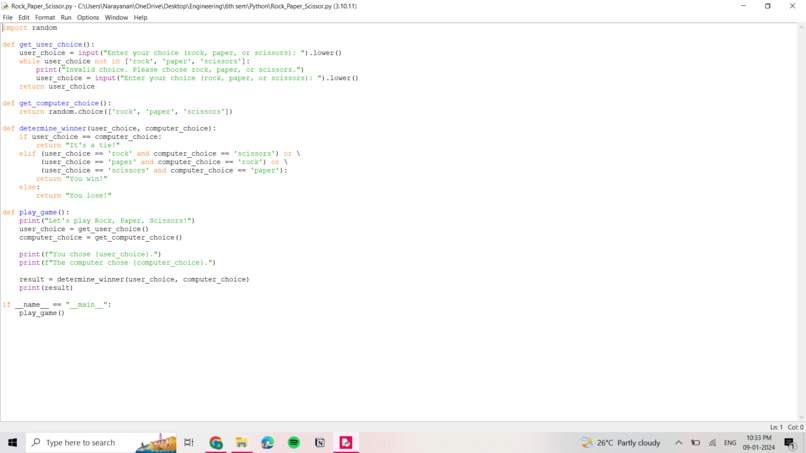Image resolution: width=806 pixels, height=453 pixels.
Task: Click the battery icon in system tray
Action: point(695,442)
